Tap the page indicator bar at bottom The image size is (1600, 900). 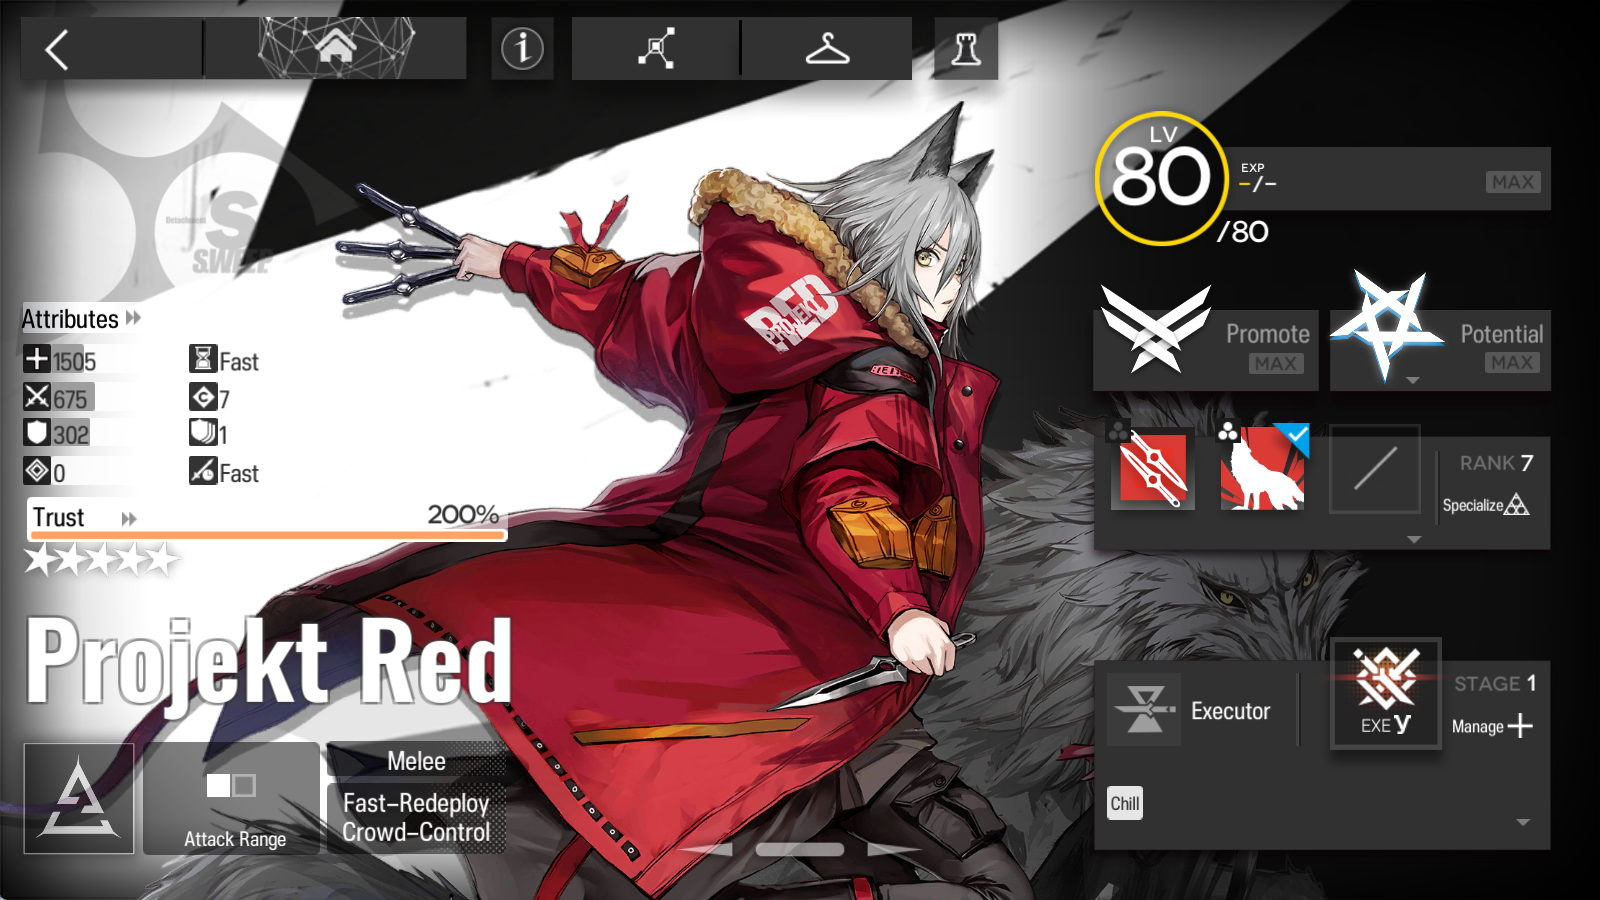800,850
